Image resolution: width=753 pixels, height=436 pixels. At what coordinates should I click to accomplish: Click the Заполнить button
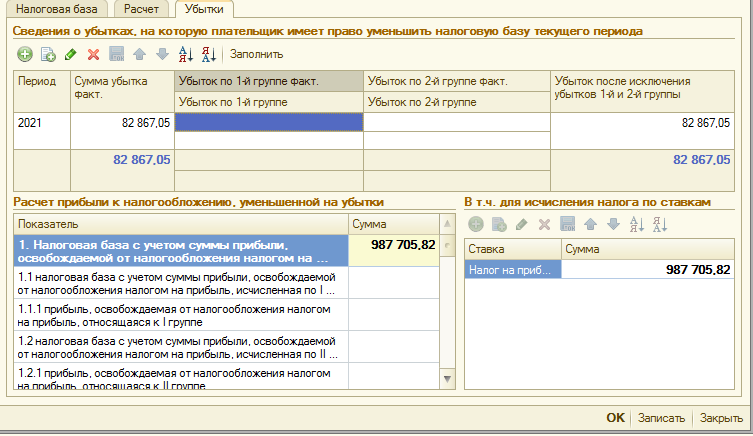(x=257, y=54)
